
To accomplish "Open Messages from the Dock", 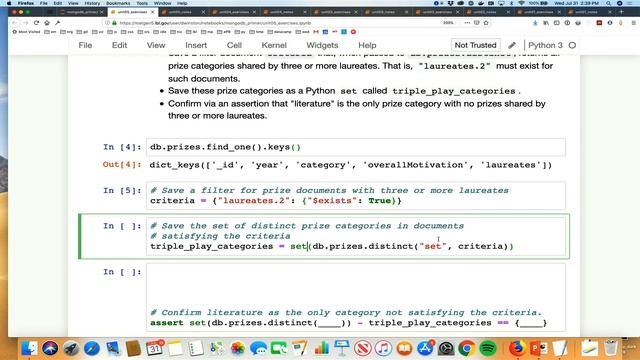I will (x=258, y=349).
